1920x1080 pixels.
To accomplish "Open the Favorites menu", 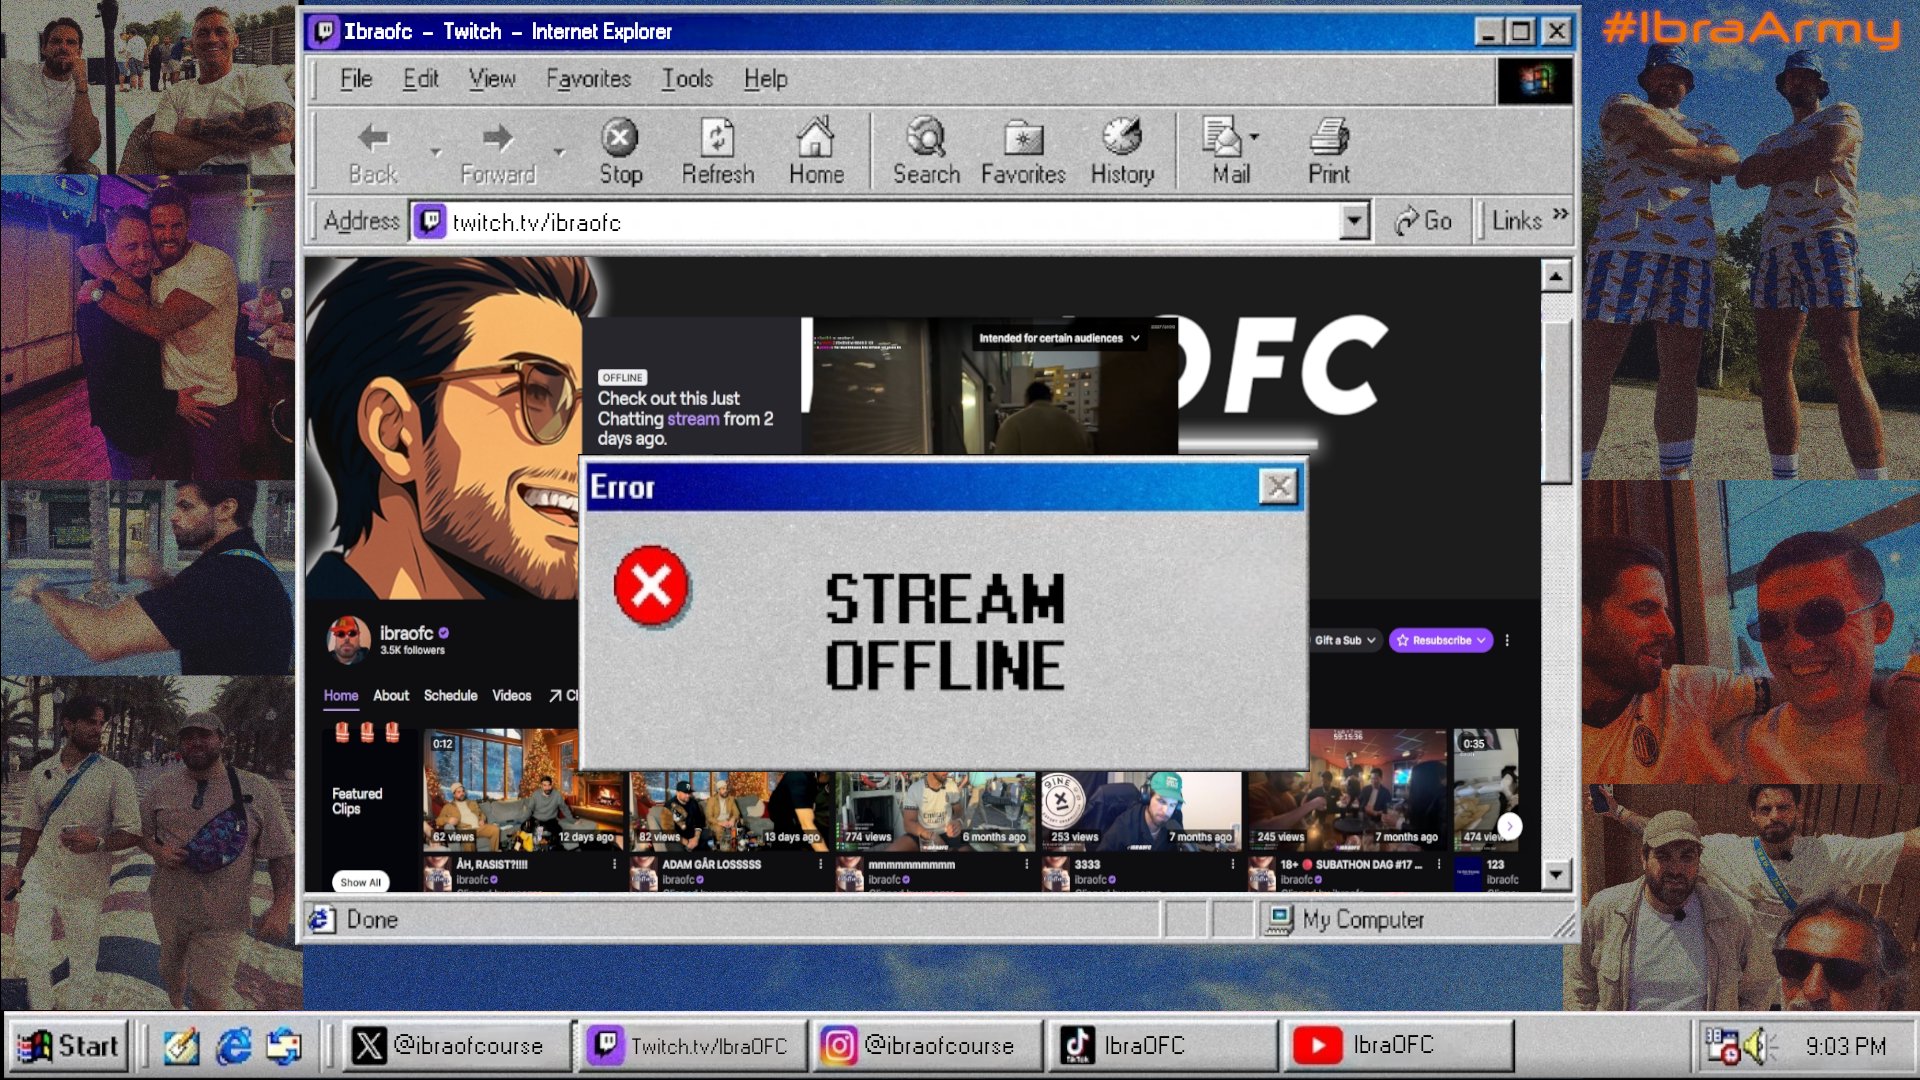I will point(588,79).
